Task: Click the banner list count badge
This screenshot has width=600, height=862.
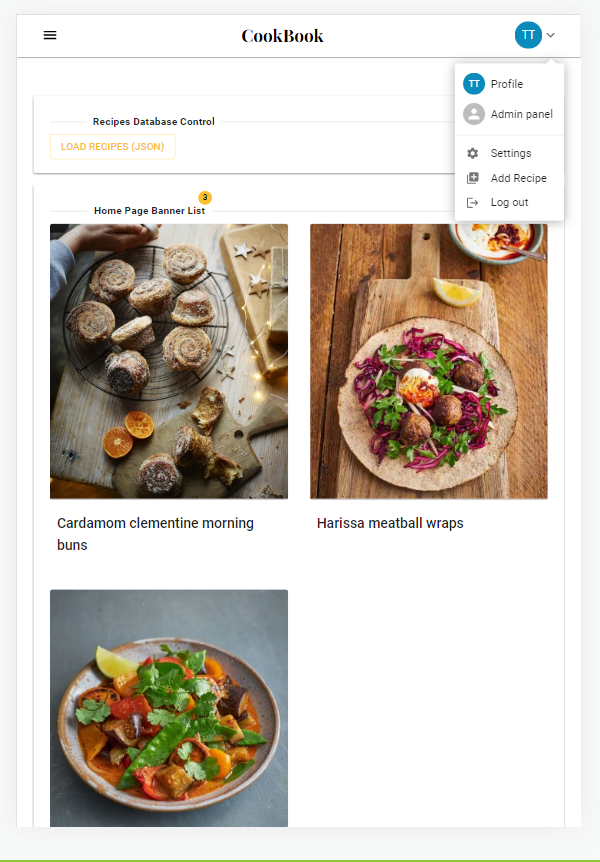Action: (x=204, y=197)
